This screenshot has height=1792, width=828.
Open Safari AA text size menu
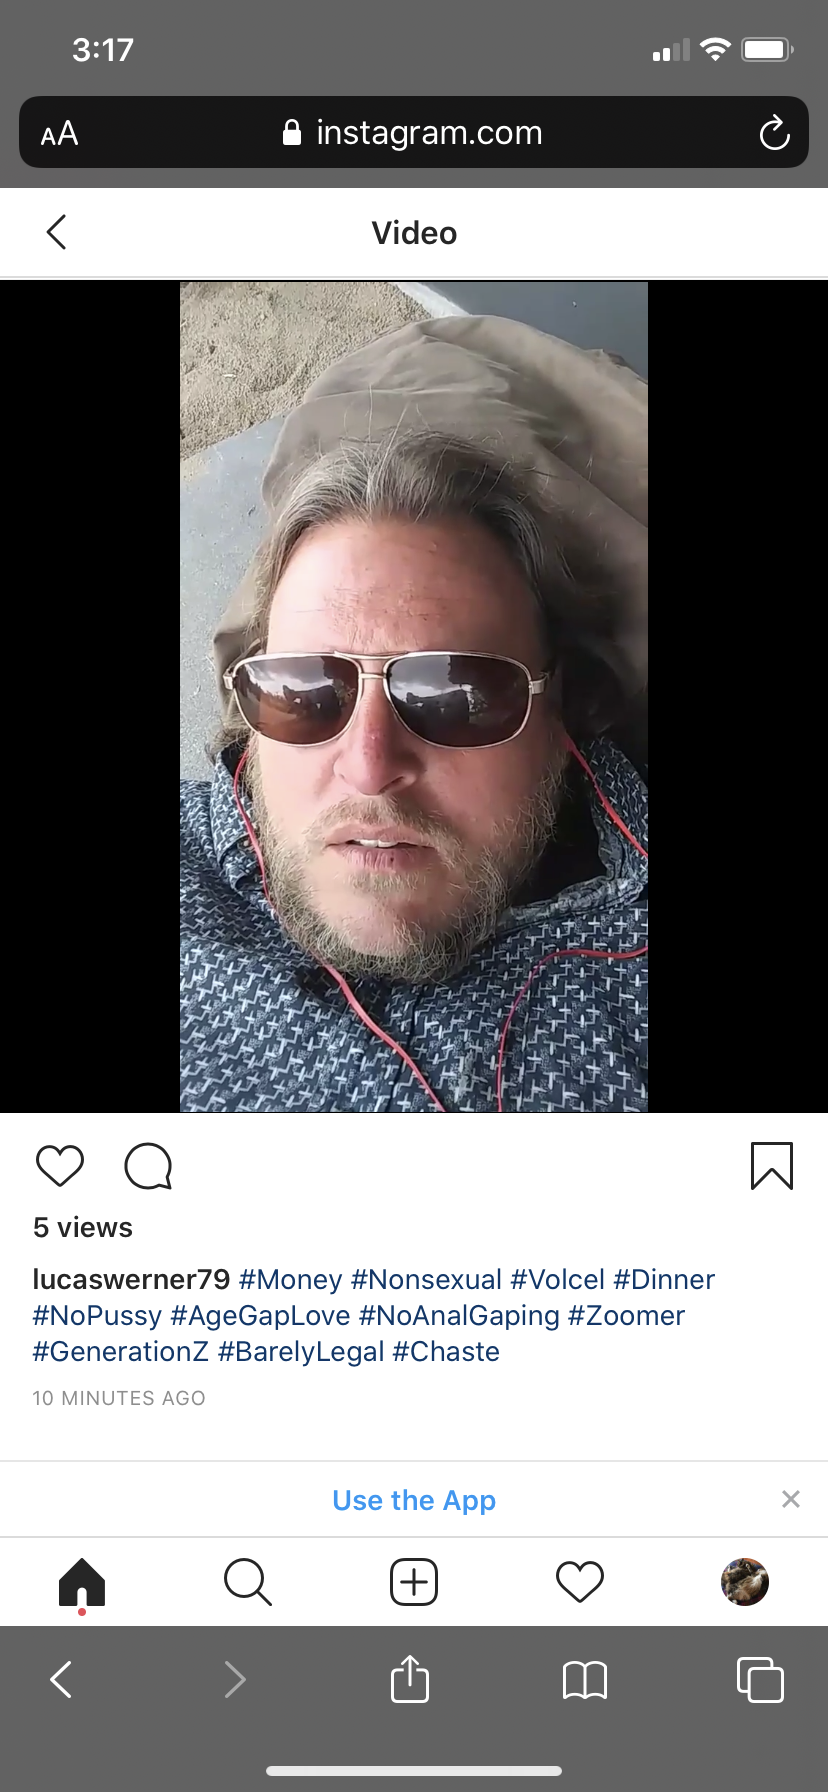59,133
